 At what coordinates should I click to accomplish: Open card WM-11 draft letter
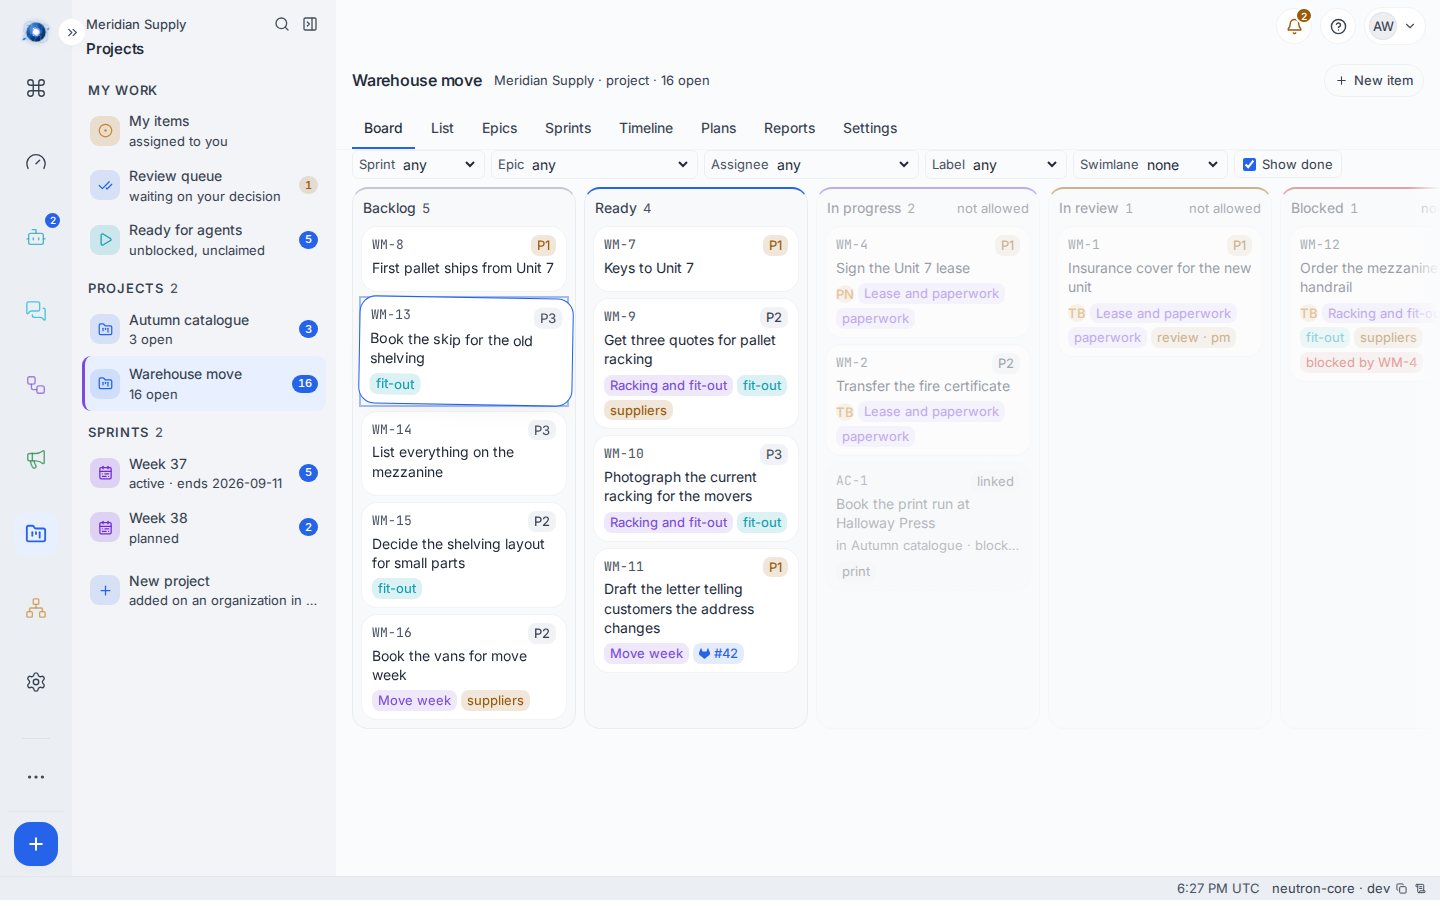click(696, 610)
